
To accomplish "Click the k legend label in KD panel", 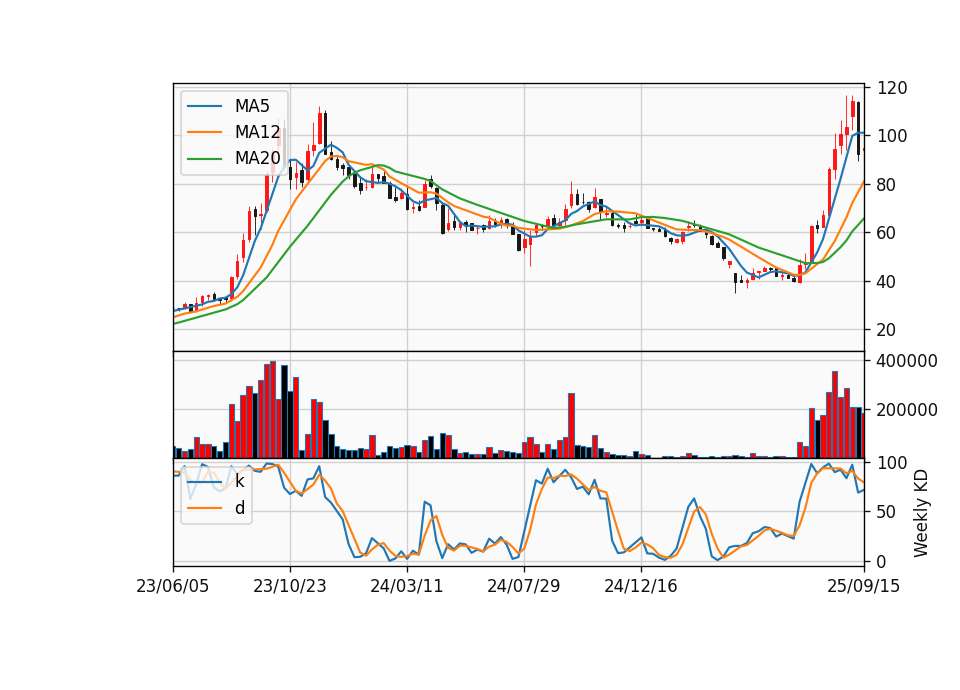I will (x=239, y=482).
